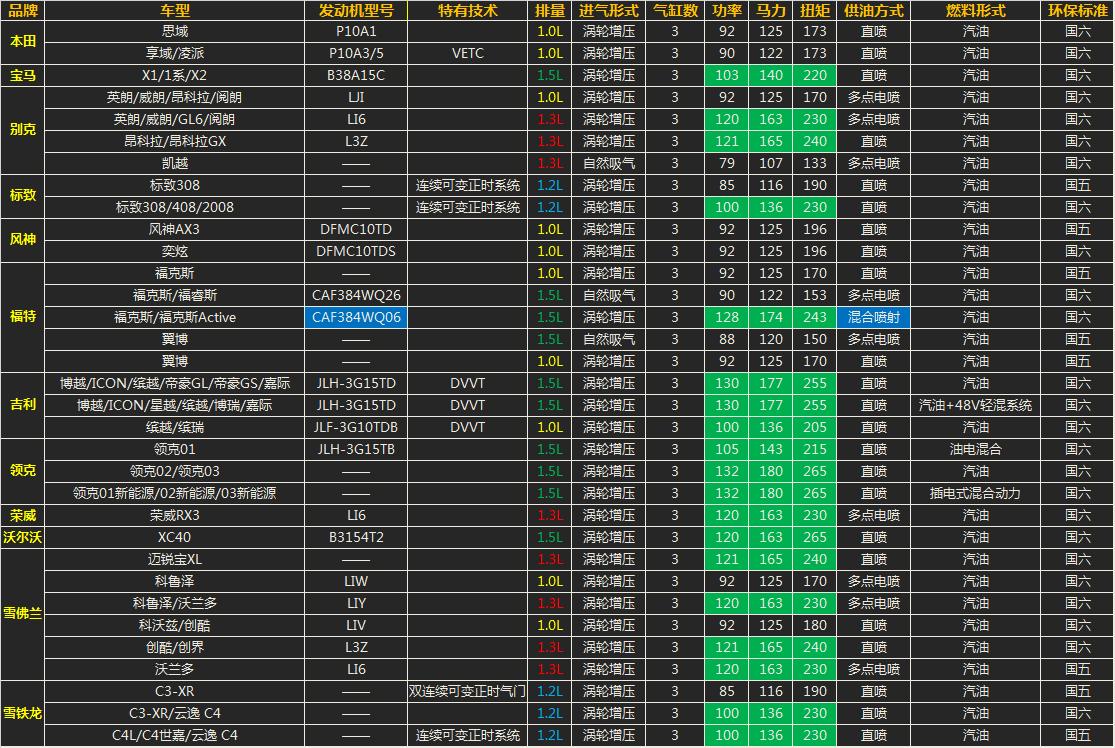Select the 领克01 model cell
The image size is (1115, 748).
coord(174,449)
